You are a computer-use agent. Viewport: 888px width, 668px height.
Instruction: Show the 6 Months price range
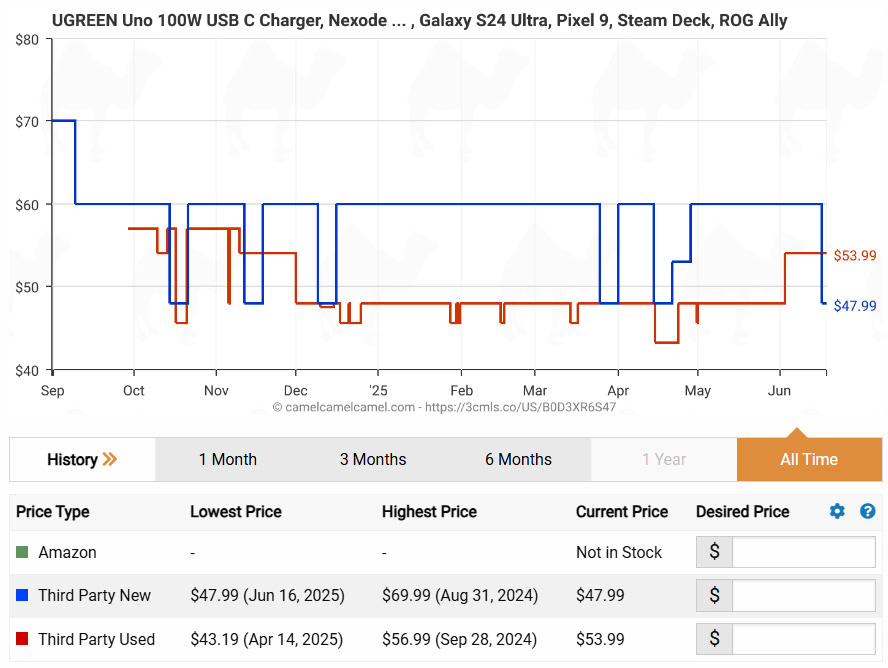[x=518, y=459]
